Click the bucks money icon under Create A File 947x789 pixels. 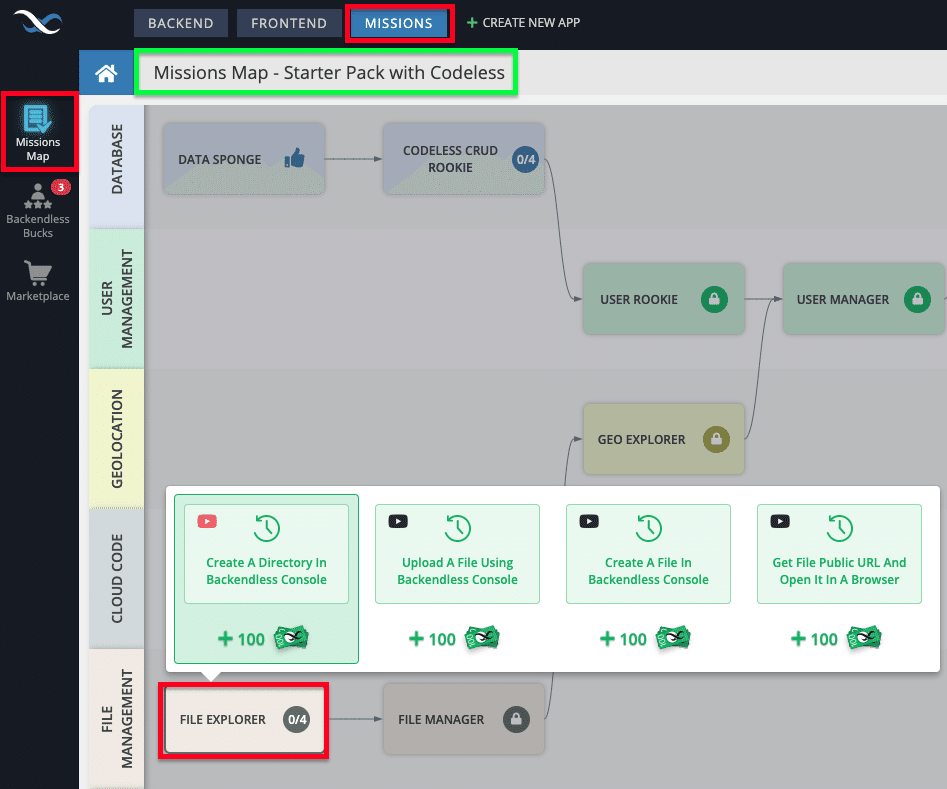click(673, 638)
